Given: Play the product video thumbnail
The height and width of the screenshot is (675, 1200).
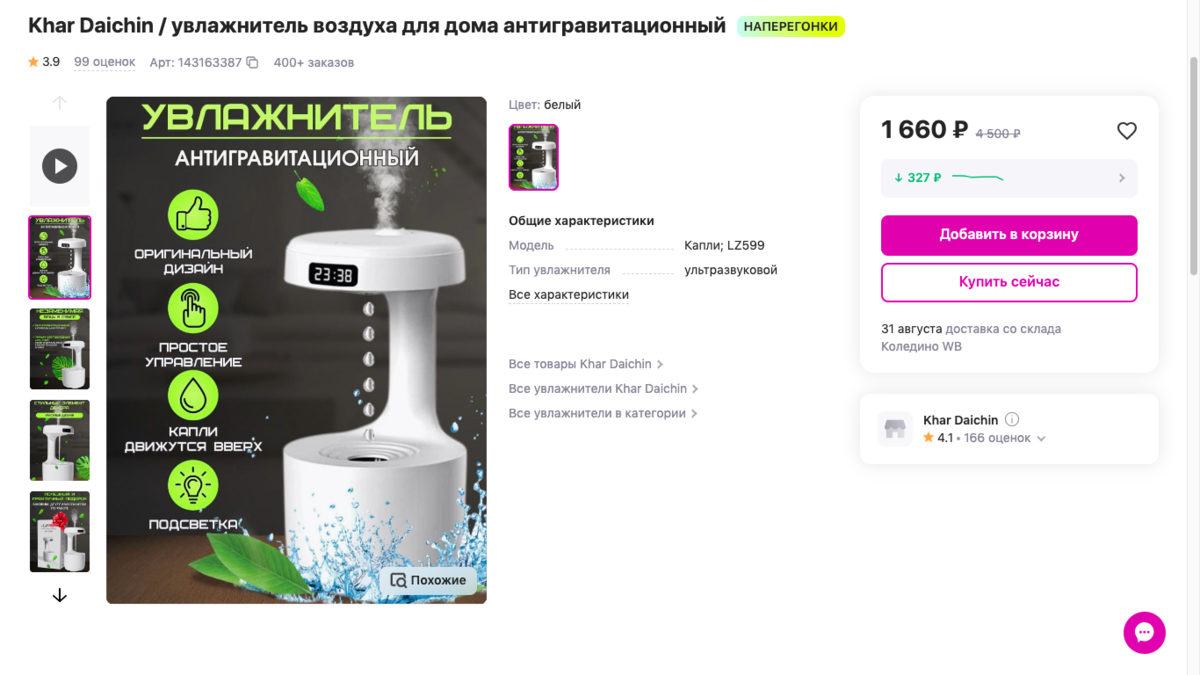Looking at the screenshot, I should pos(60,166).
